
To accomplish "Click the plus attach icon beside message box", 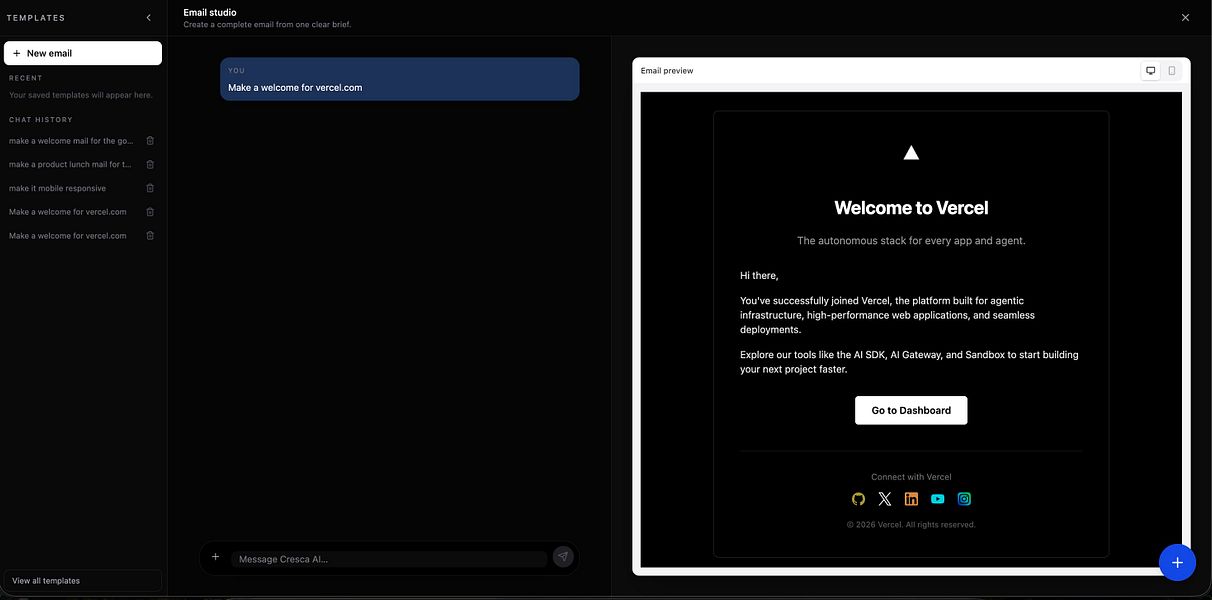I will [x=215, y=557].
